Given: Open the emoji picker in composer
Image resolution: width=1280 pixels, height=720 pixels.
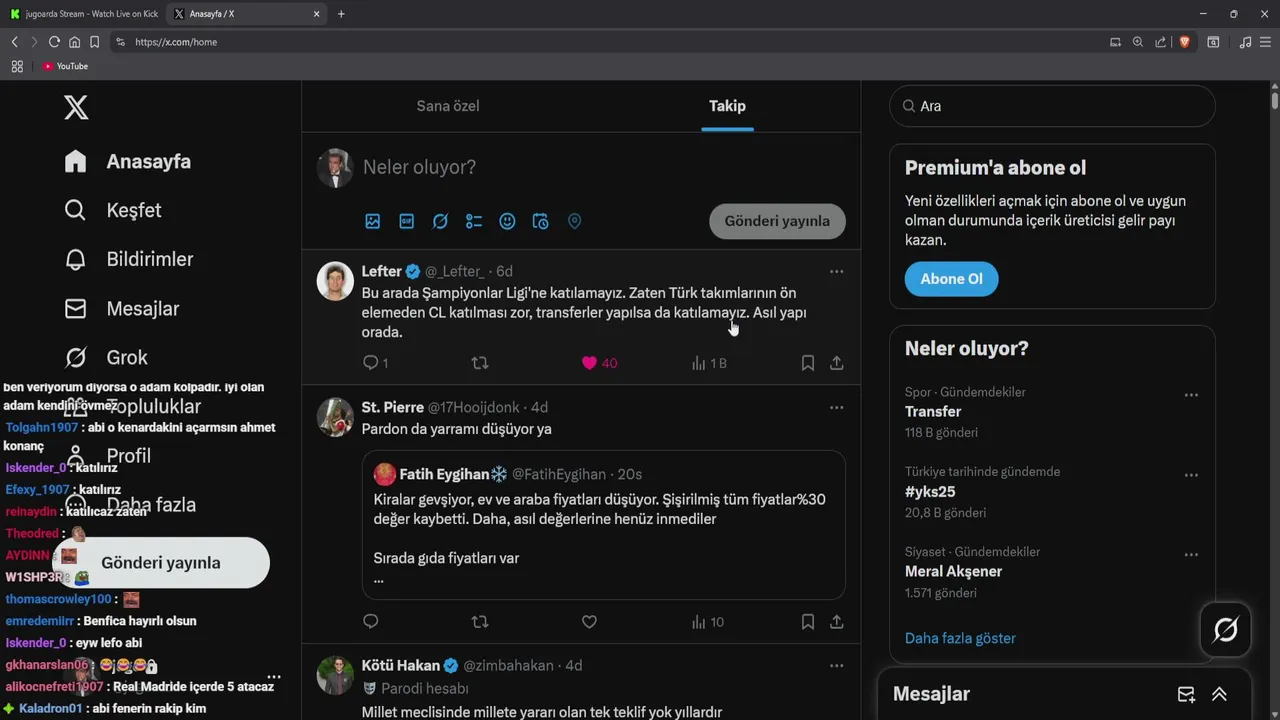Looking at the screenshot, I should pyautogui.click(x=507, y=221).
